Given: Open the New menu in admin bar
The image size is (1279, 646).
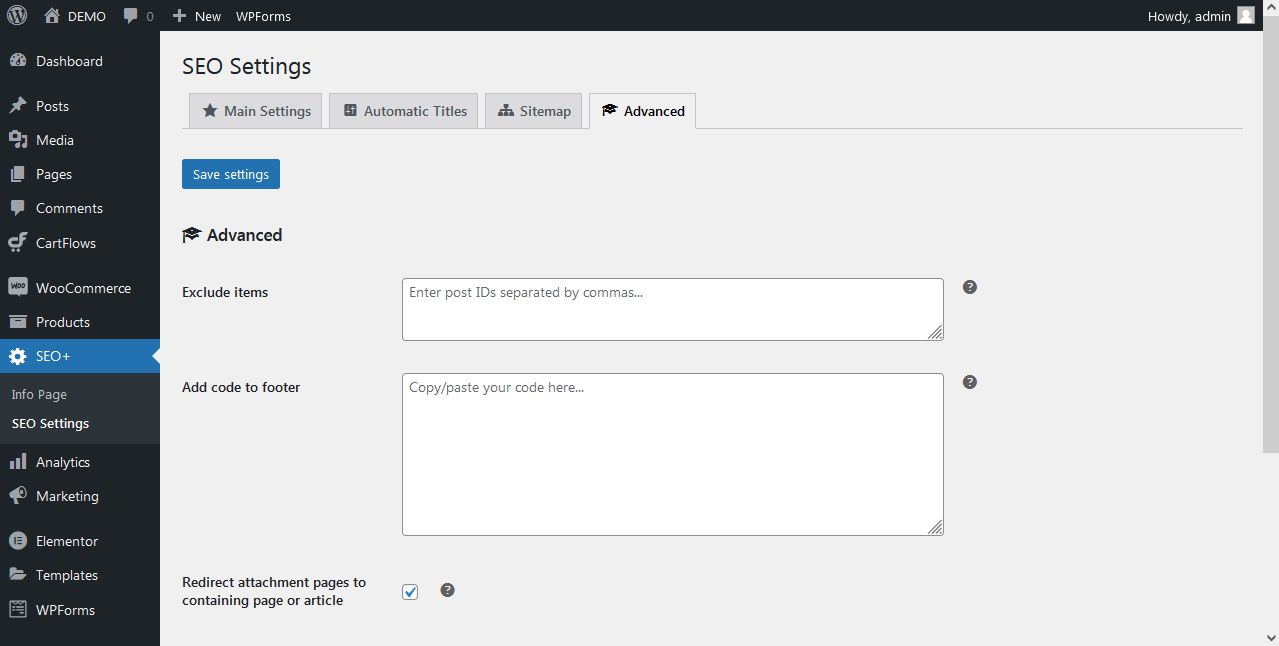Looking at the screenshot, I should (x=197, y=16).
